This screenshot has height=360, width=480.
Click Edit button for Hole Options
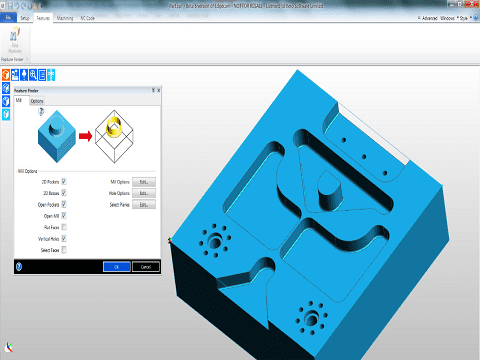pyautogui.click(x=144, y=193)
